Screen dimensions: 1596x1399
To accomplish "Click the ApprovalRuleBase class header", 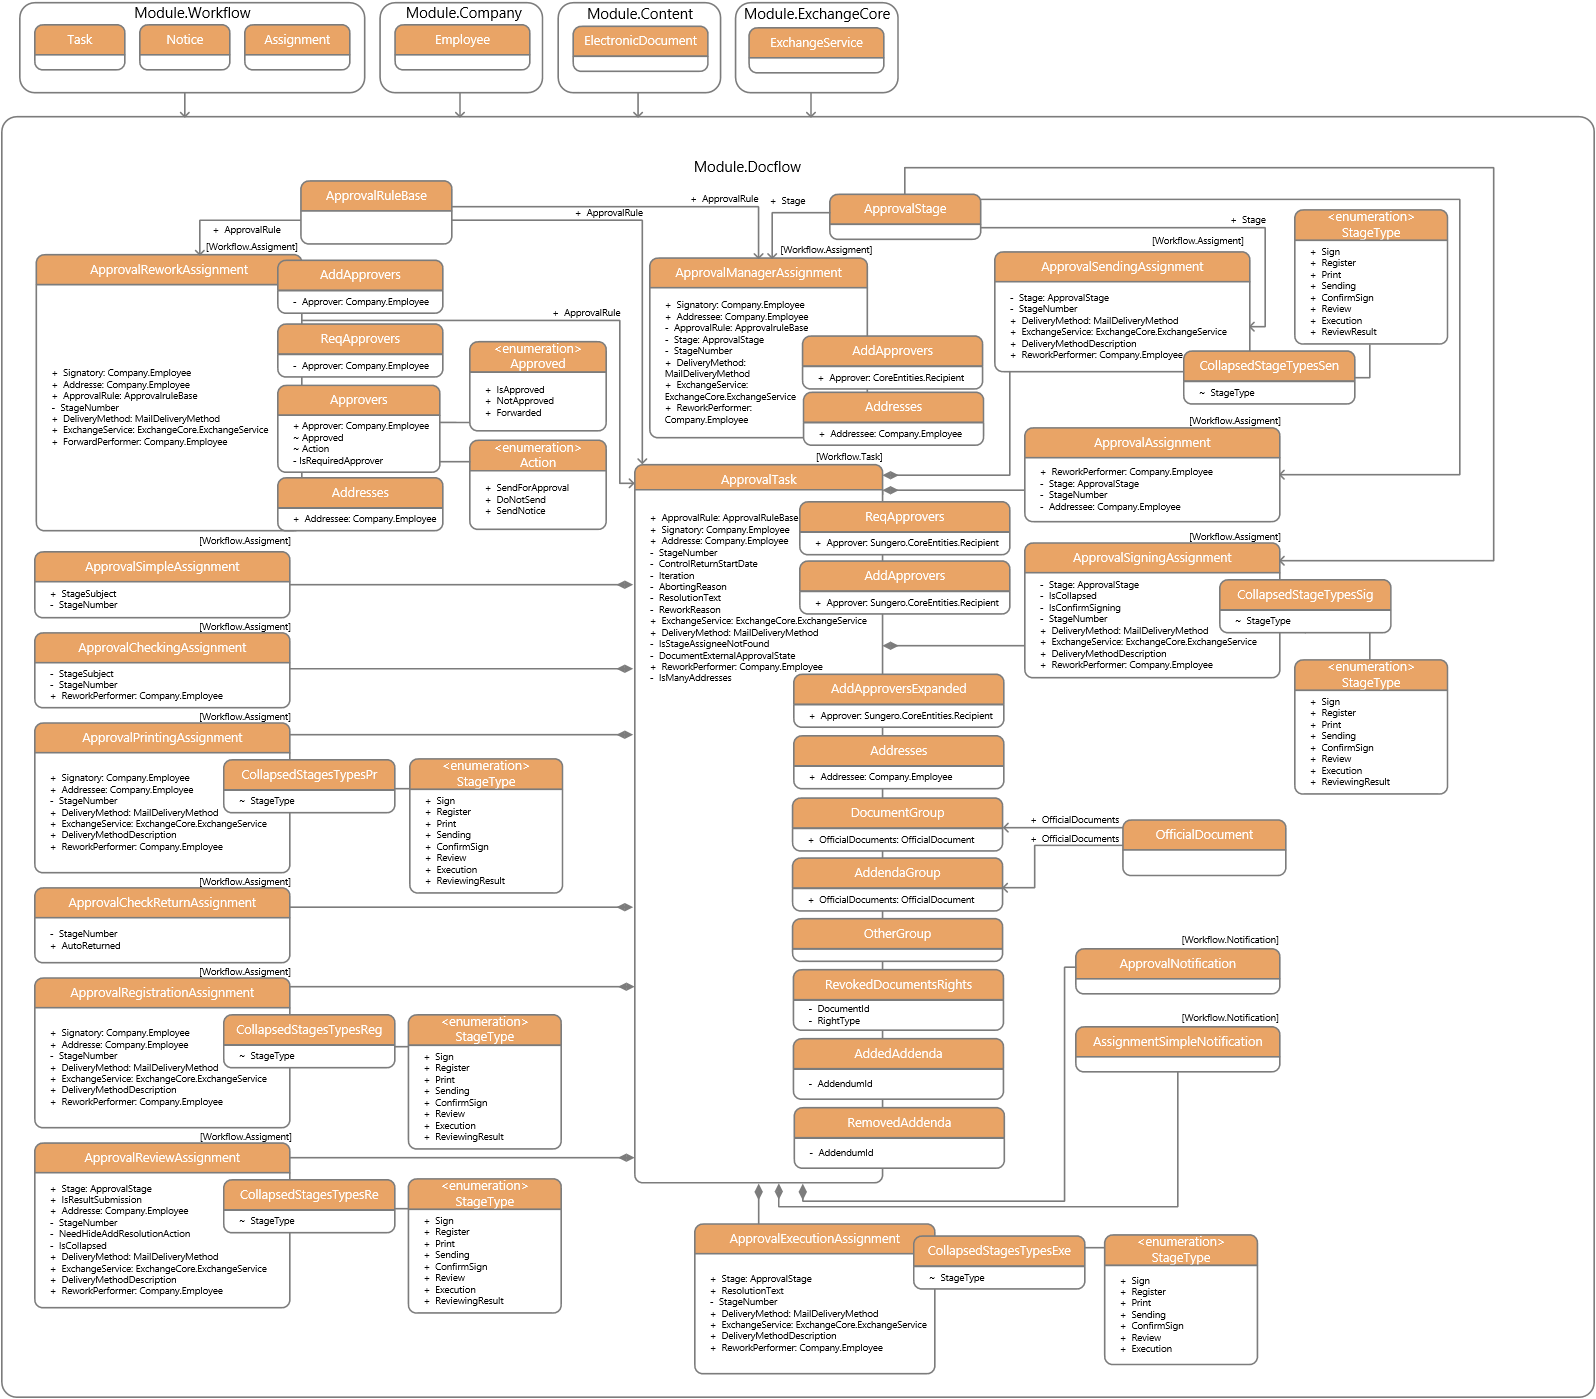I will (376, 196).
